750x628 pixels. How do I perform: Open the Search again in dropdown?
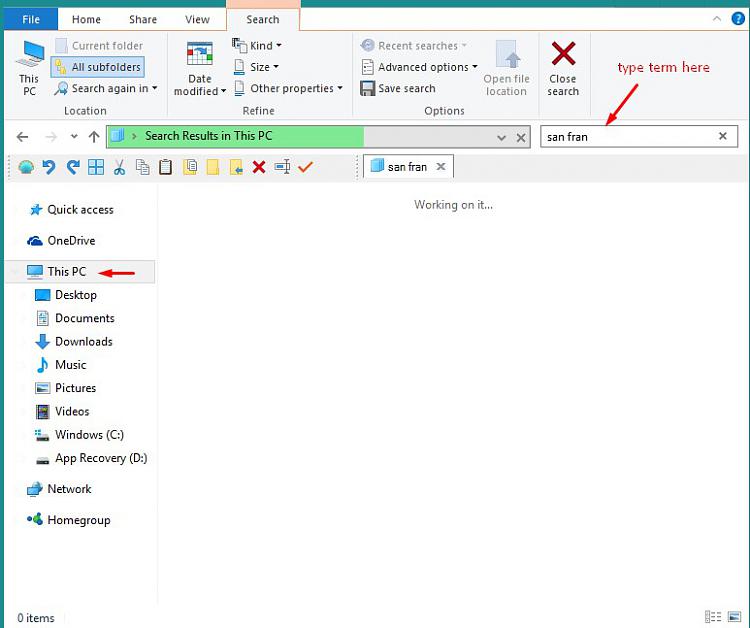pos(105,88)
